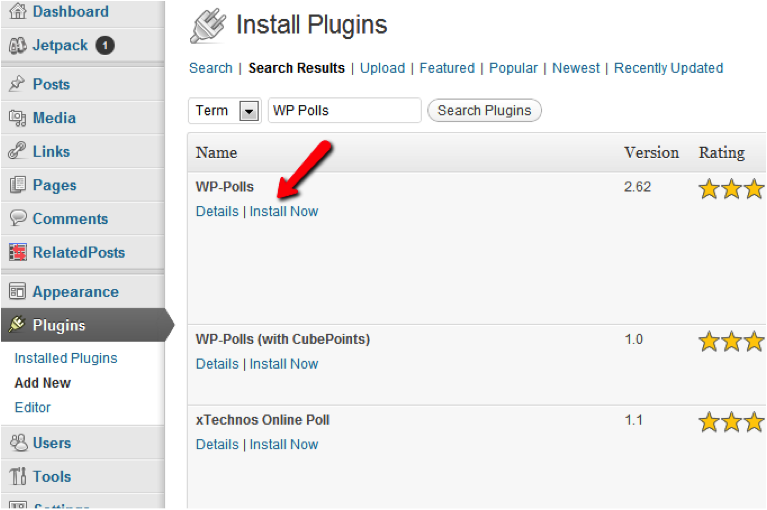767x510 pixels.
Task: Switch to the Featured plugins tab
Action: pyautogui.click(x=447, y=68)
